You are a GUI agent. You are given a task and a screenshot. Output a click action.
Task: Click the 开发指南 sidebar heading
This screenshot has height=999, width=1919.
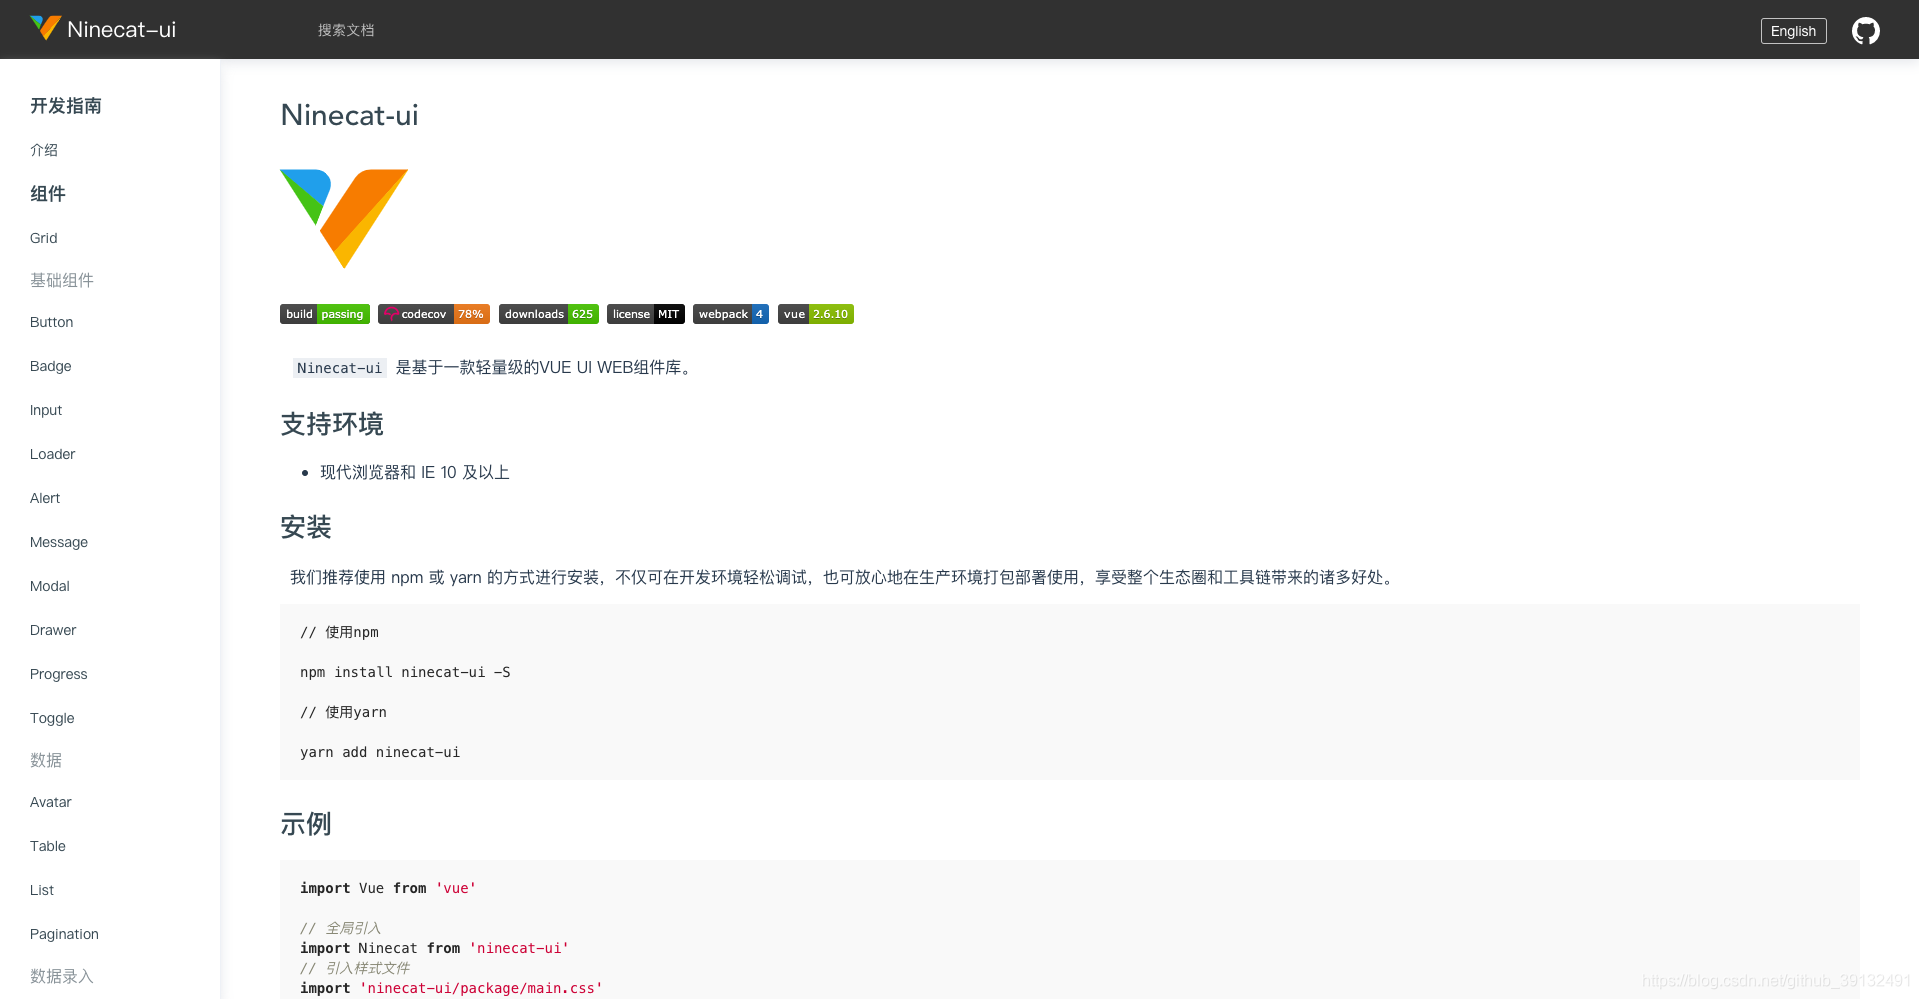pos(66,106)
